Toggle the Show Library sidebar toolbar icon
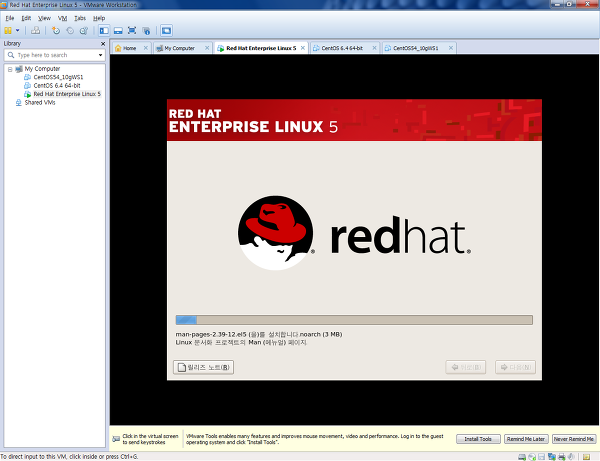 (104, 30)
